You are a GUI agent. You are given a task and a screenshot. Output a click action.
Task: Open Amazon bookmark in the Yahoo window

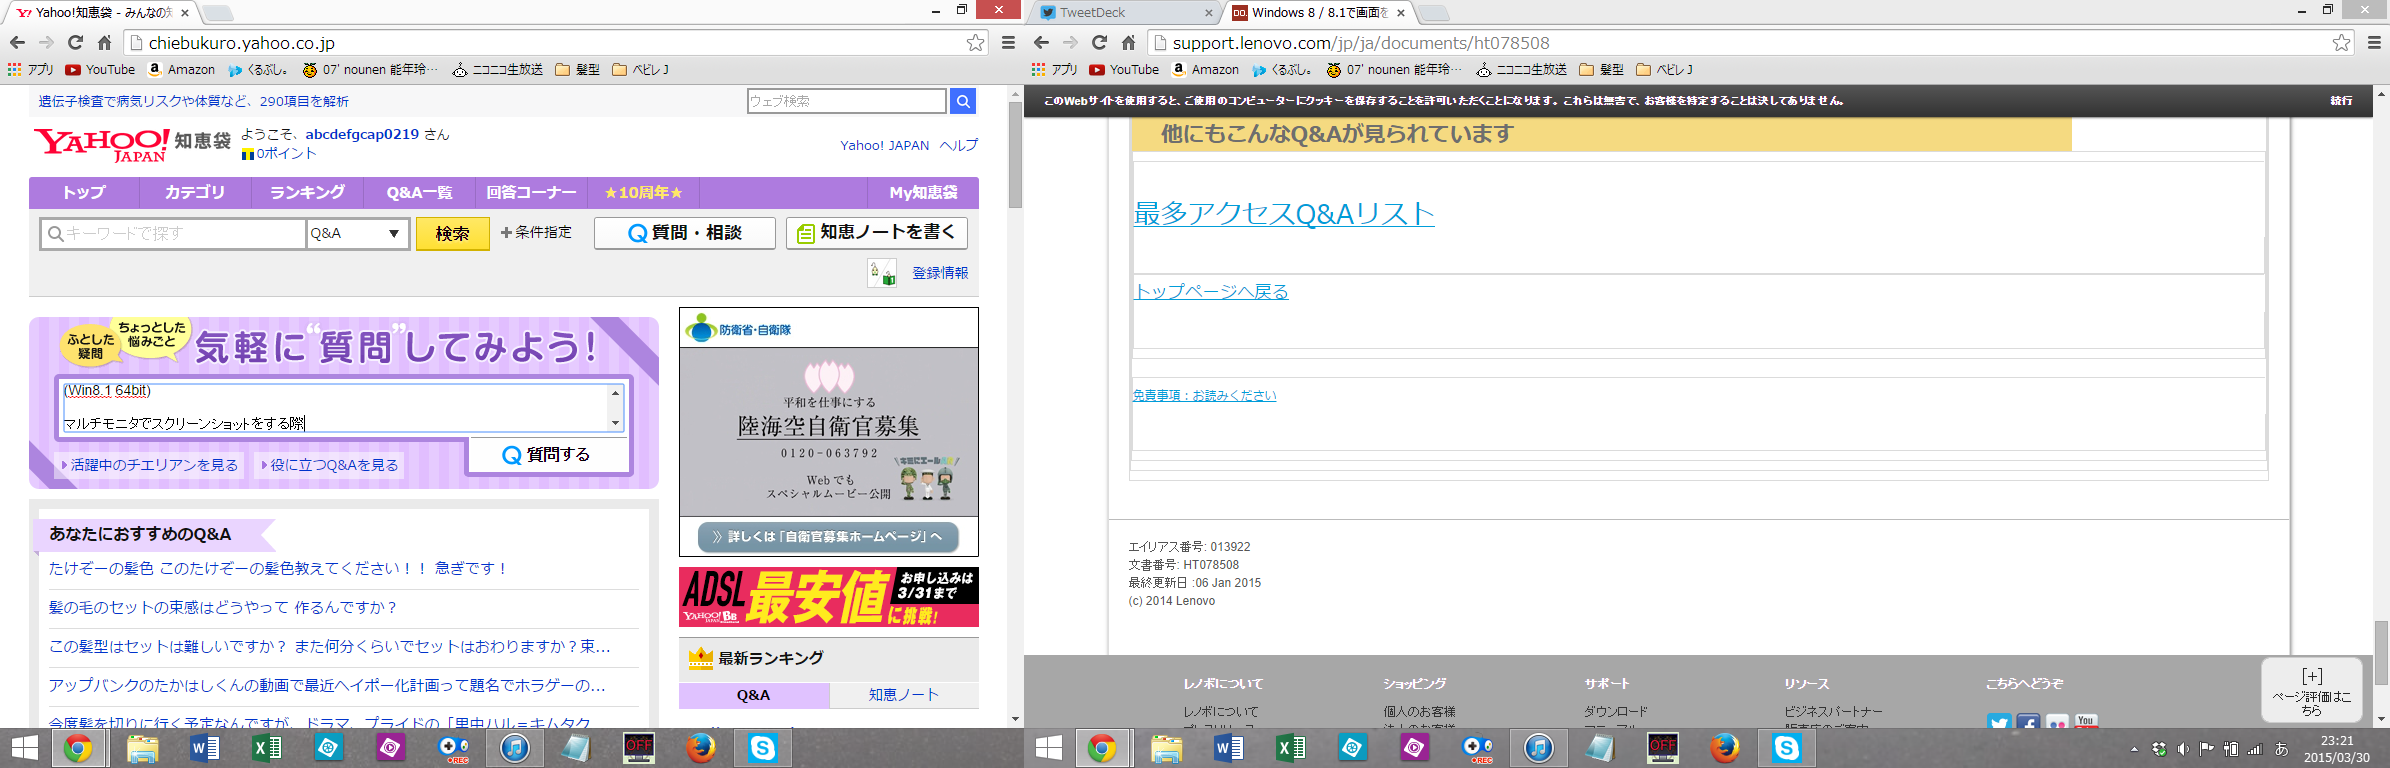click(181, 70)
